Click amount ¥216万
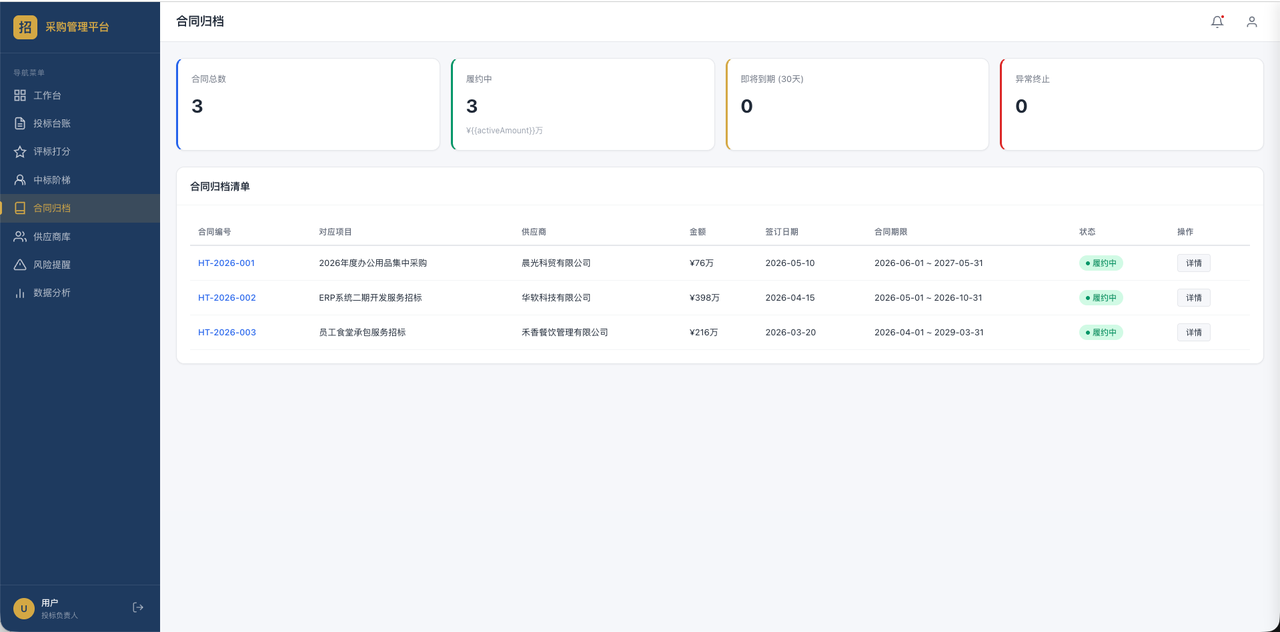Screen dimensions: 1280x632 (x=704, y=332)
